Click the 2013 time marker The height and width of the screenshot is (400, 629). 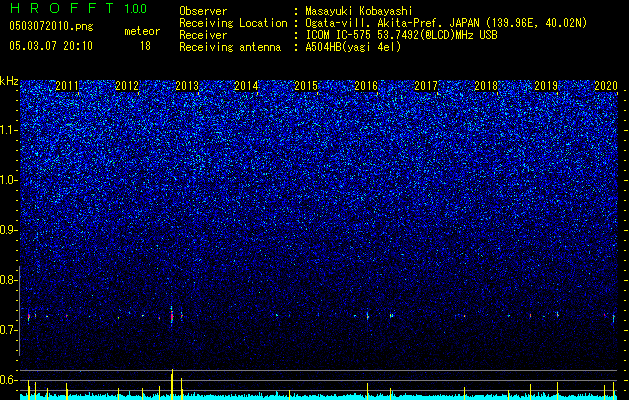point(187,86)
